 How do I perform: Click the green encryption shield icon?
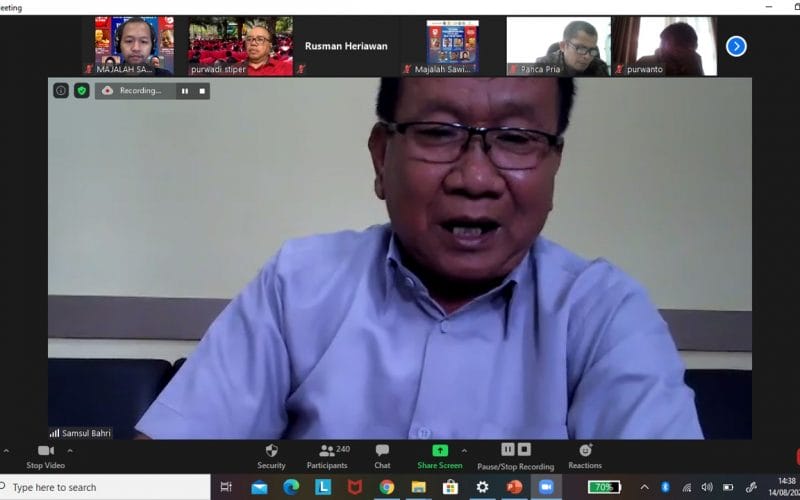pos(82,90)
